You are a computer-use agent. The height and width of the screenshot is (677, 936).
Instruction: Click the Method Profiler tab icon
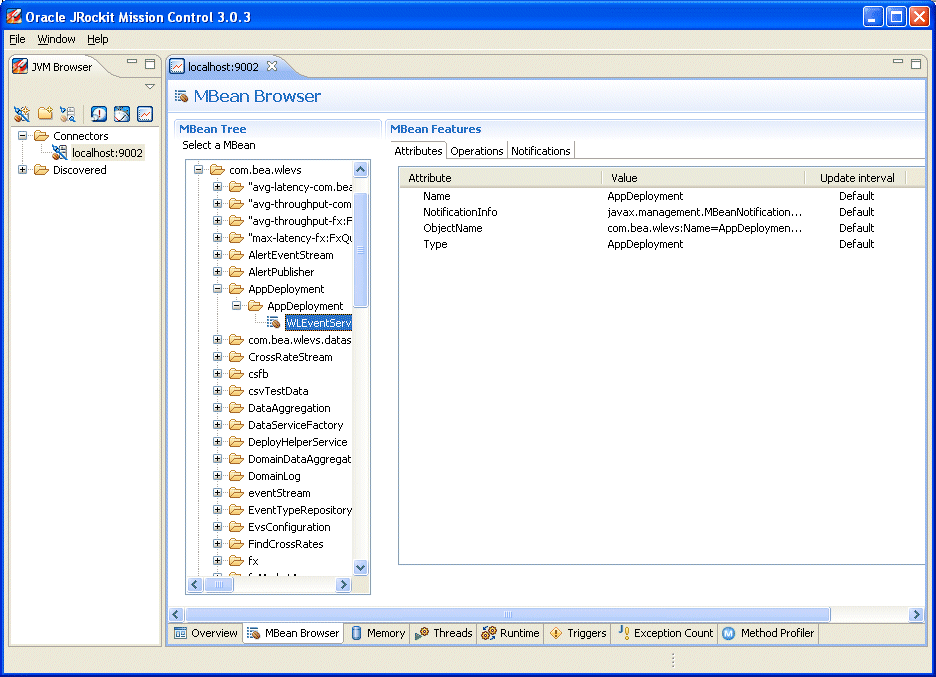tap(728, 633)
